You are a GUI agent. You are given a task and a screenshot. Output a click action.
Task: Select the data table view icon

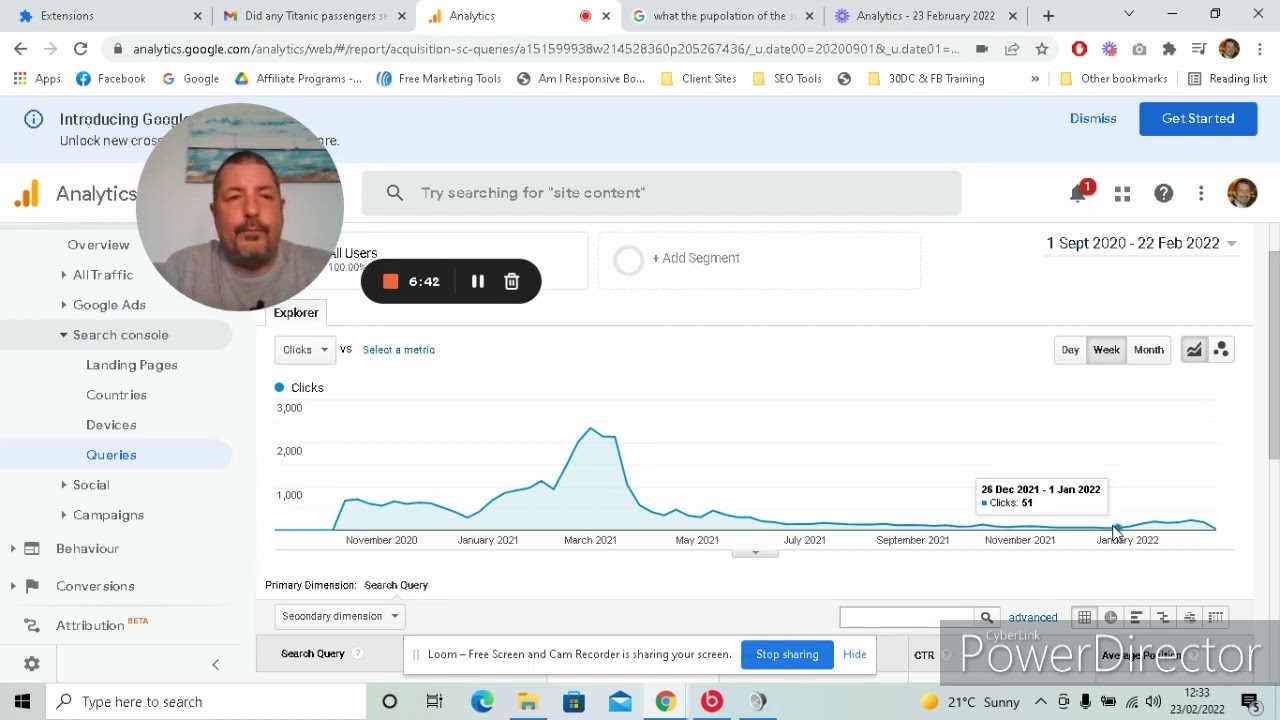pos(1084,618)
